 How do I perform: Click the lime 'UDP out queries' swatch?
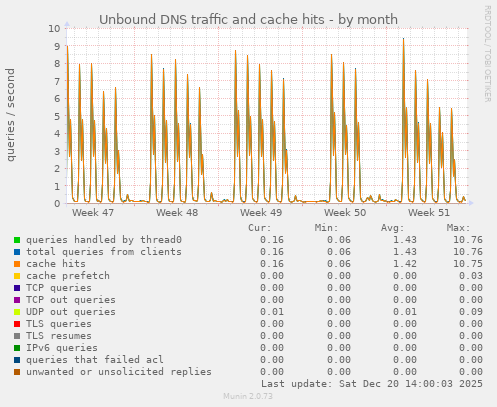click(17, 312)
